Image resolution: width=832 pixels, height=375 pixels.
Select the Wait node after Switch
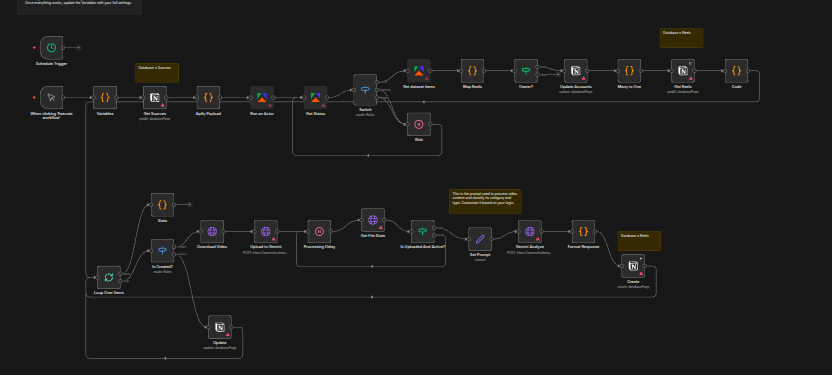(x=419, y=125)
